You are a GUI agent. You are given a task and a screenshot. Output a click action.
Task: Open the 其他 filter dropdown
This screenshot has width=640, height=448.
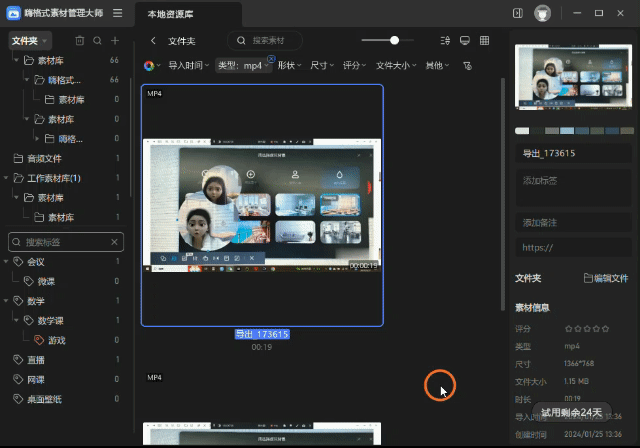(x=437, y=66)
